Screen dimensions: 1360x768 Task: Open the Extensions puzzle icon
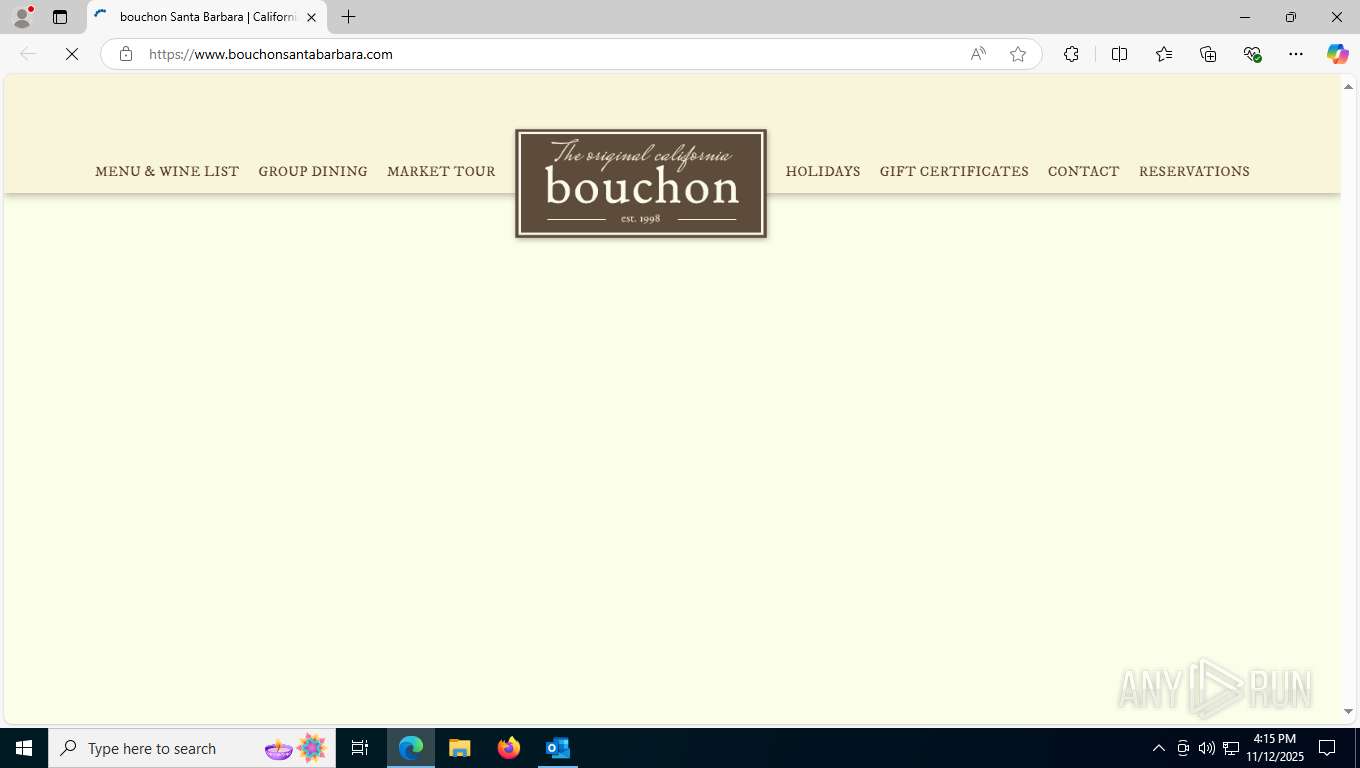1071,54
